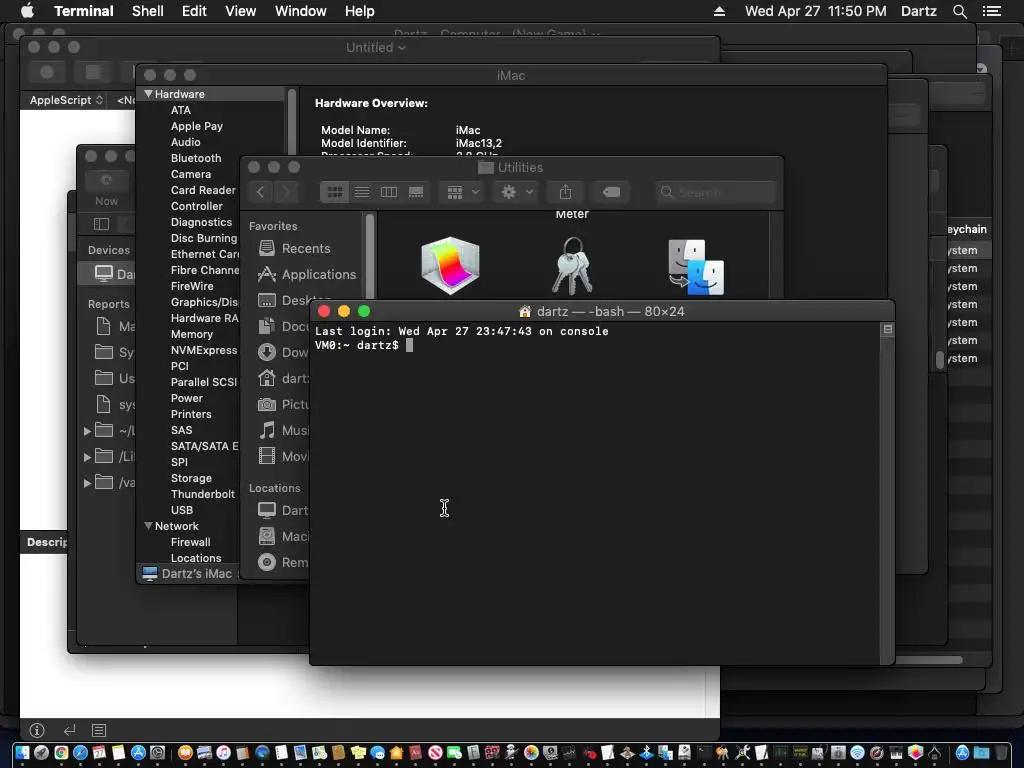The width and height of the screenshot is (1024, 768).
Task: Click Terminal scrollback marker icon
Action: pyautogui.click(x=888, y=329)
